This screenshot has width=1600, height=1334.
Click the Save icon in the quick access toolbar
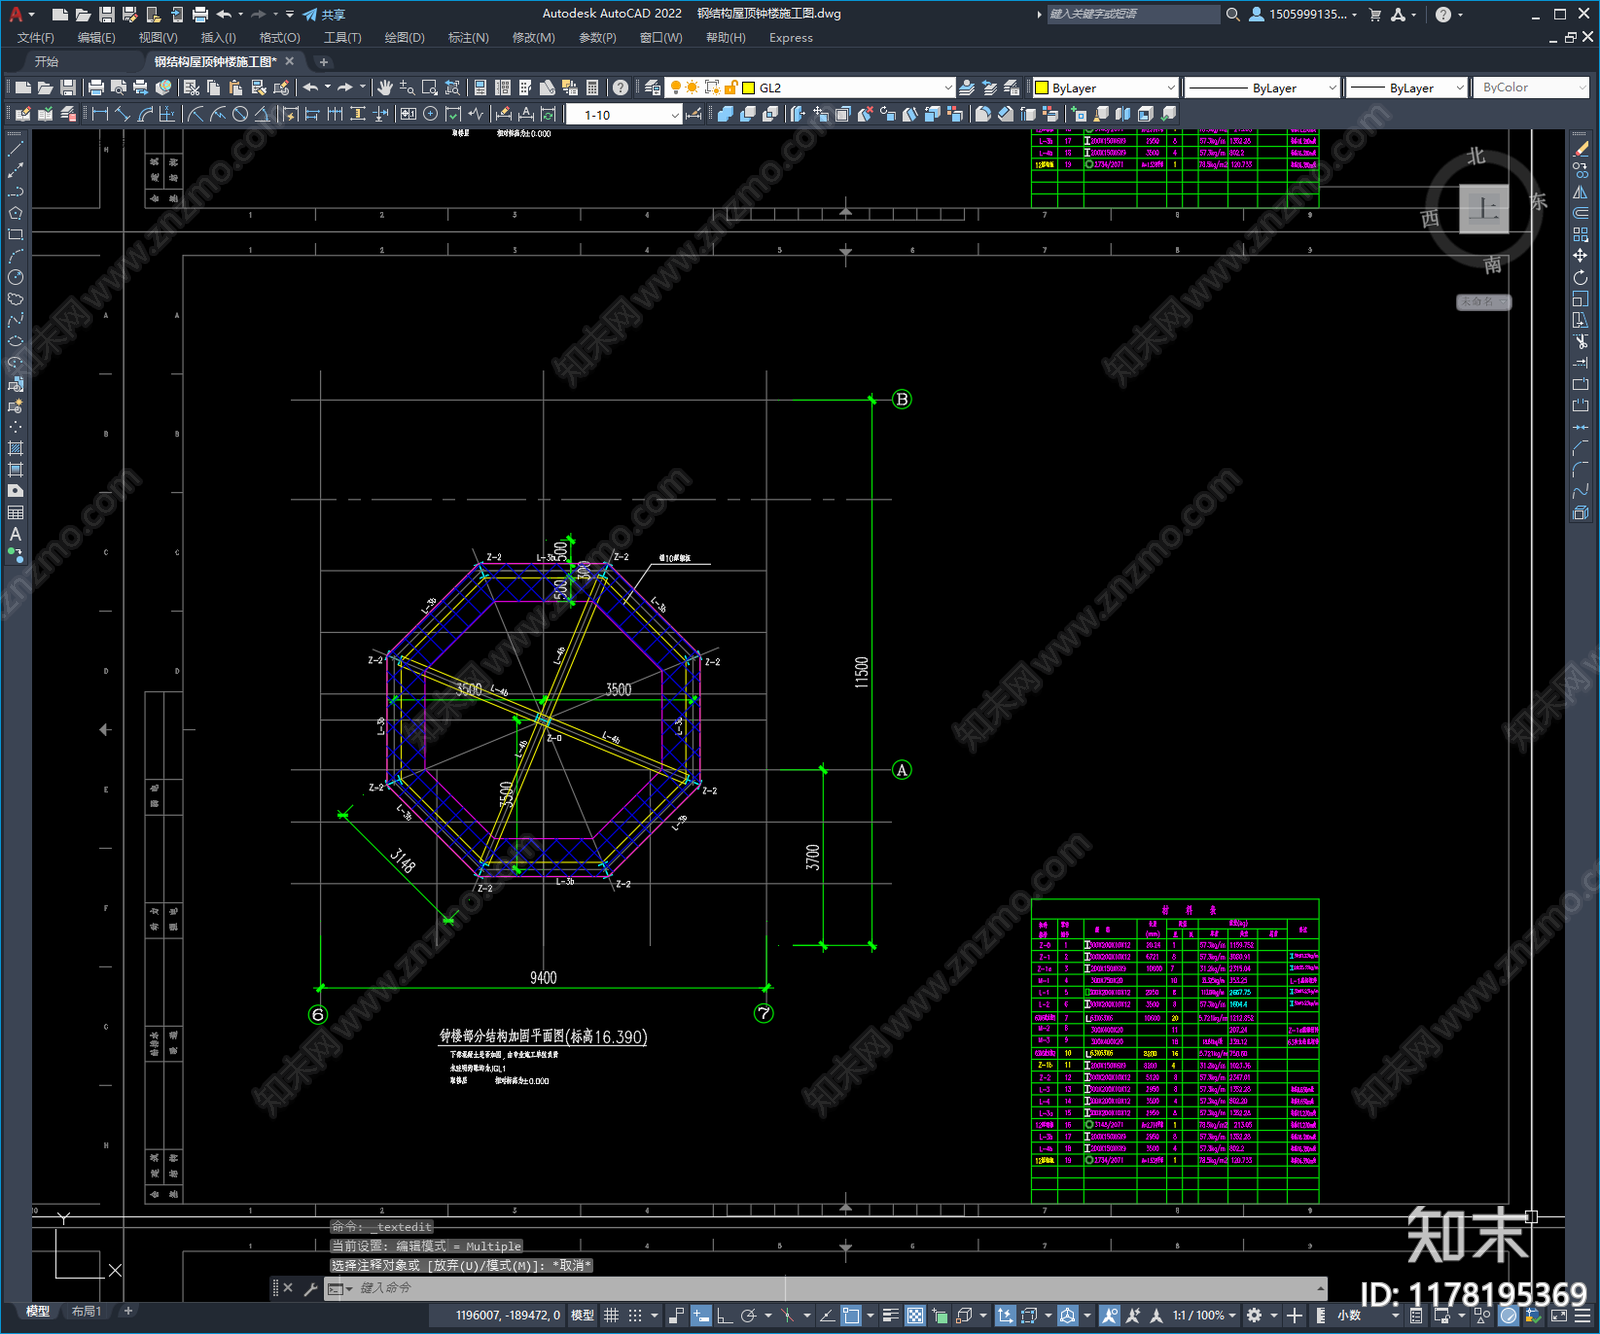(106, 14)
